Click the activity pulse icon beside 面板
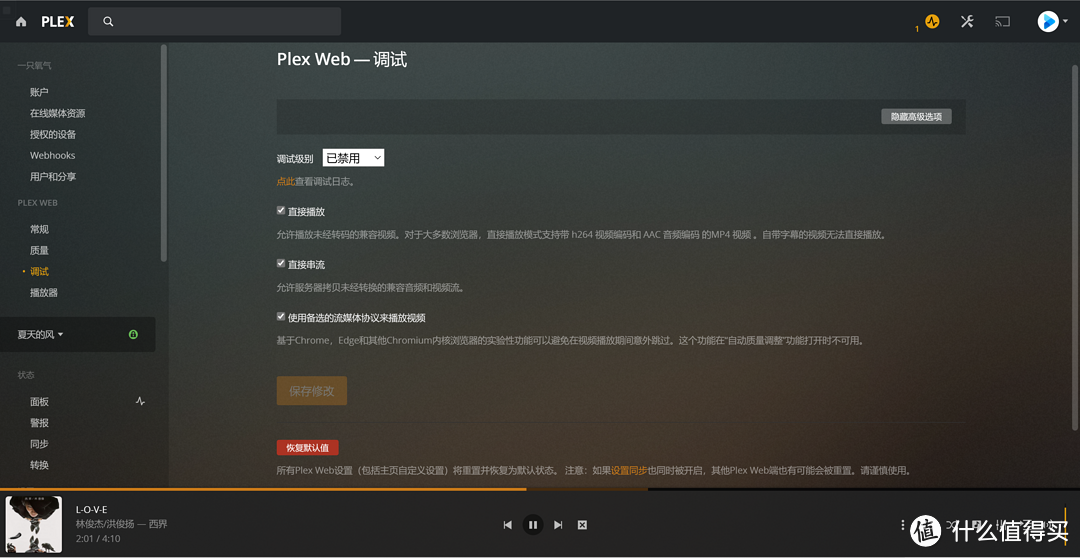The image size is (1080, 558). click(x=140, y=401)
